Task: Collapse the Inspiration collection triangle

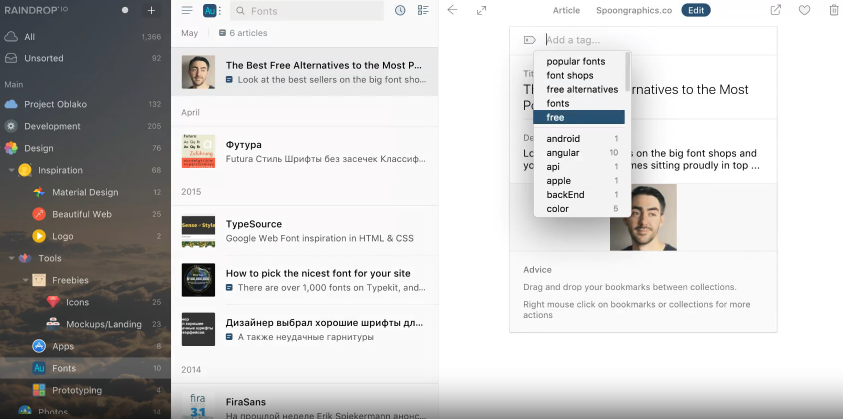Action: (11, 171)
